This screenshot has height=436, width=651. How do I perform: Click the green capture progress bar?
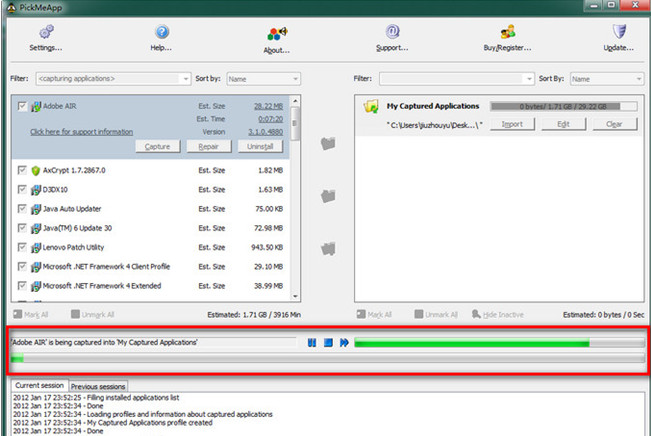(470, 343)
